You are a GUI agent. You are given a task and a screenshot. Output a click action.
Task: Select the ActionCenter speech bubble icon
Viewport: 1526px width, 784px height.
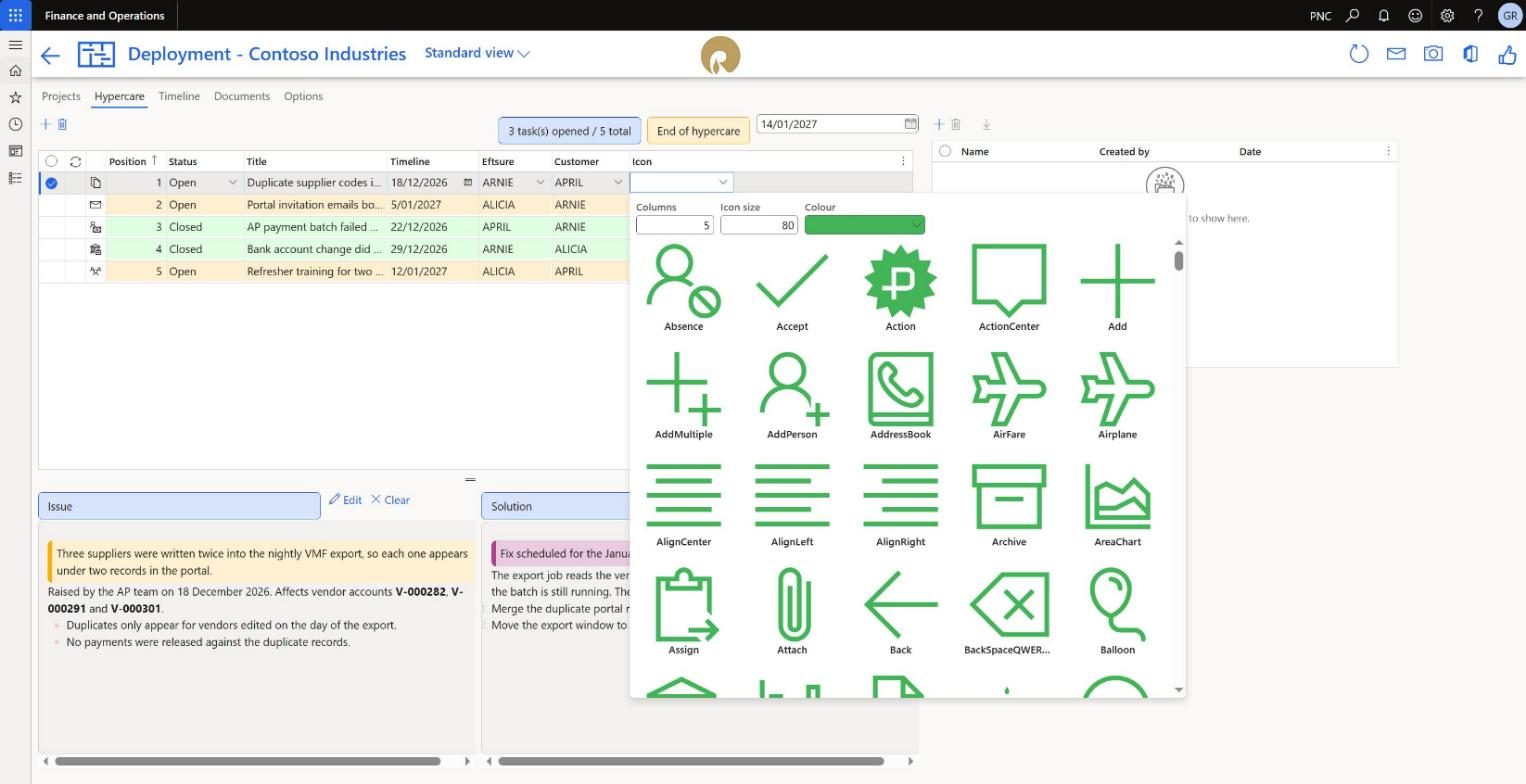point(1009,288)
